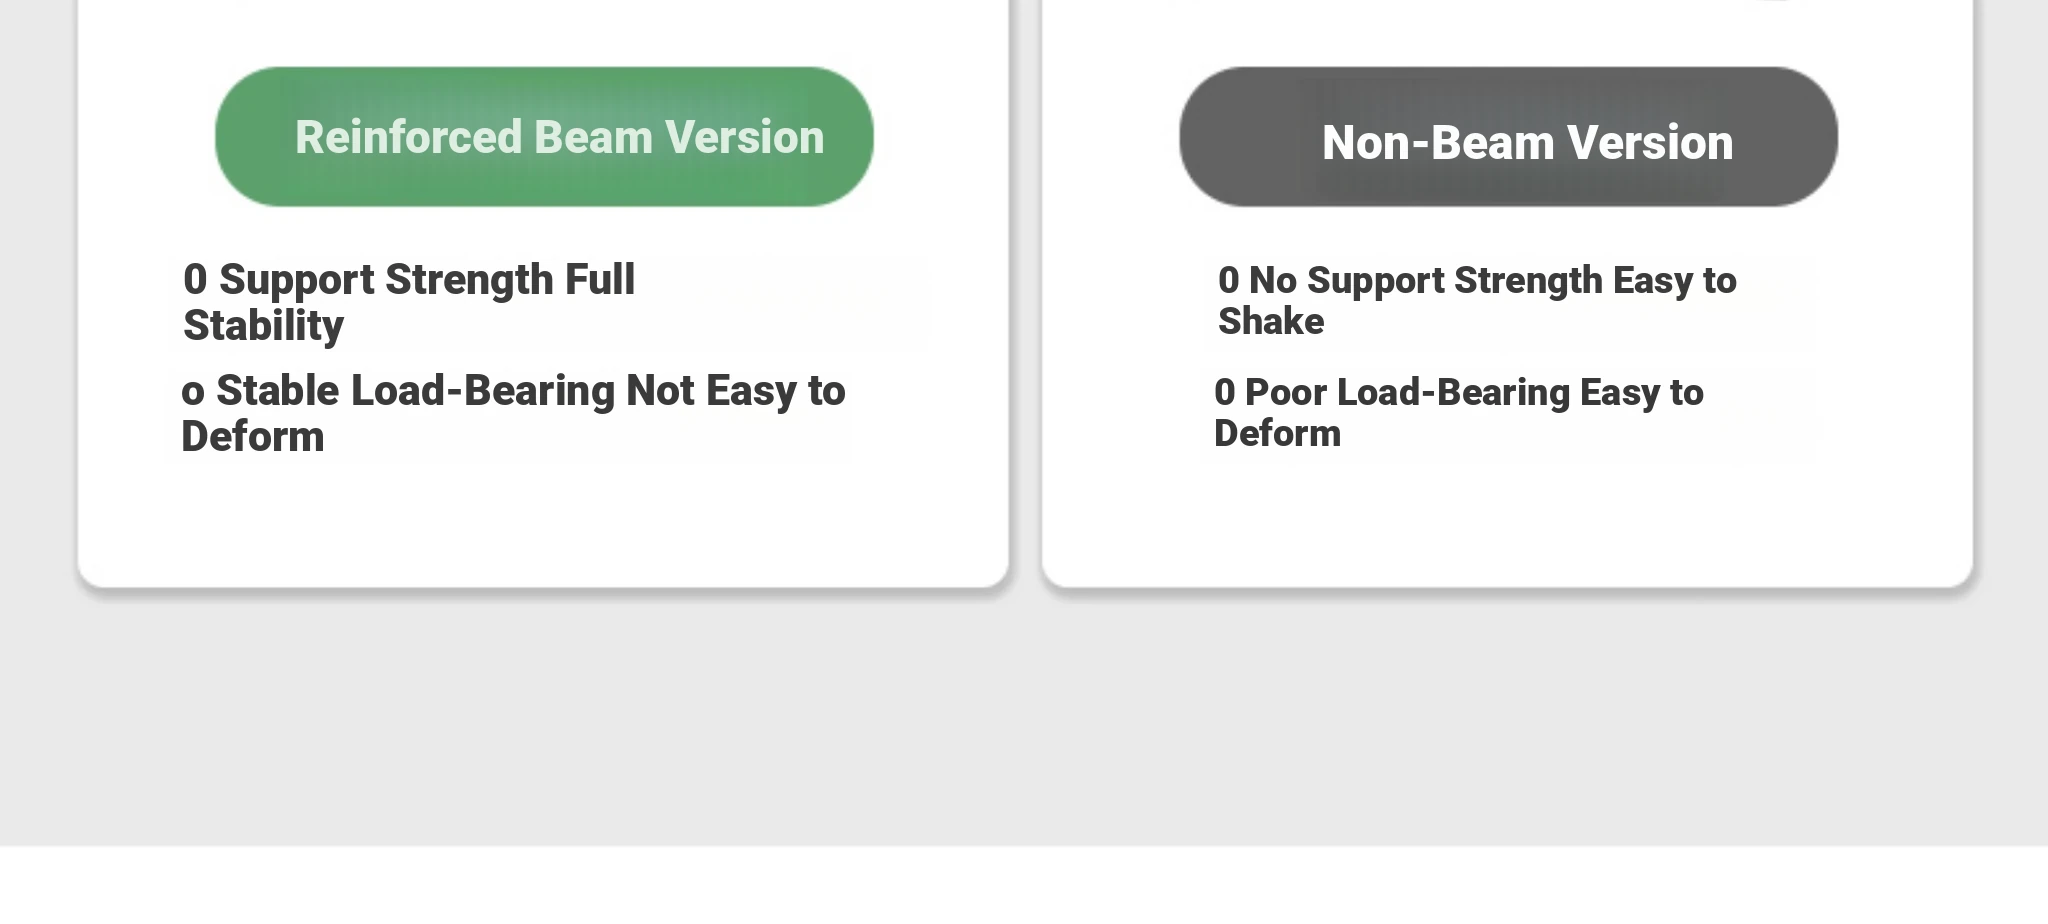Click Deform under Stable Load-Bearing
2048x924 pixels.
(253, 437)
